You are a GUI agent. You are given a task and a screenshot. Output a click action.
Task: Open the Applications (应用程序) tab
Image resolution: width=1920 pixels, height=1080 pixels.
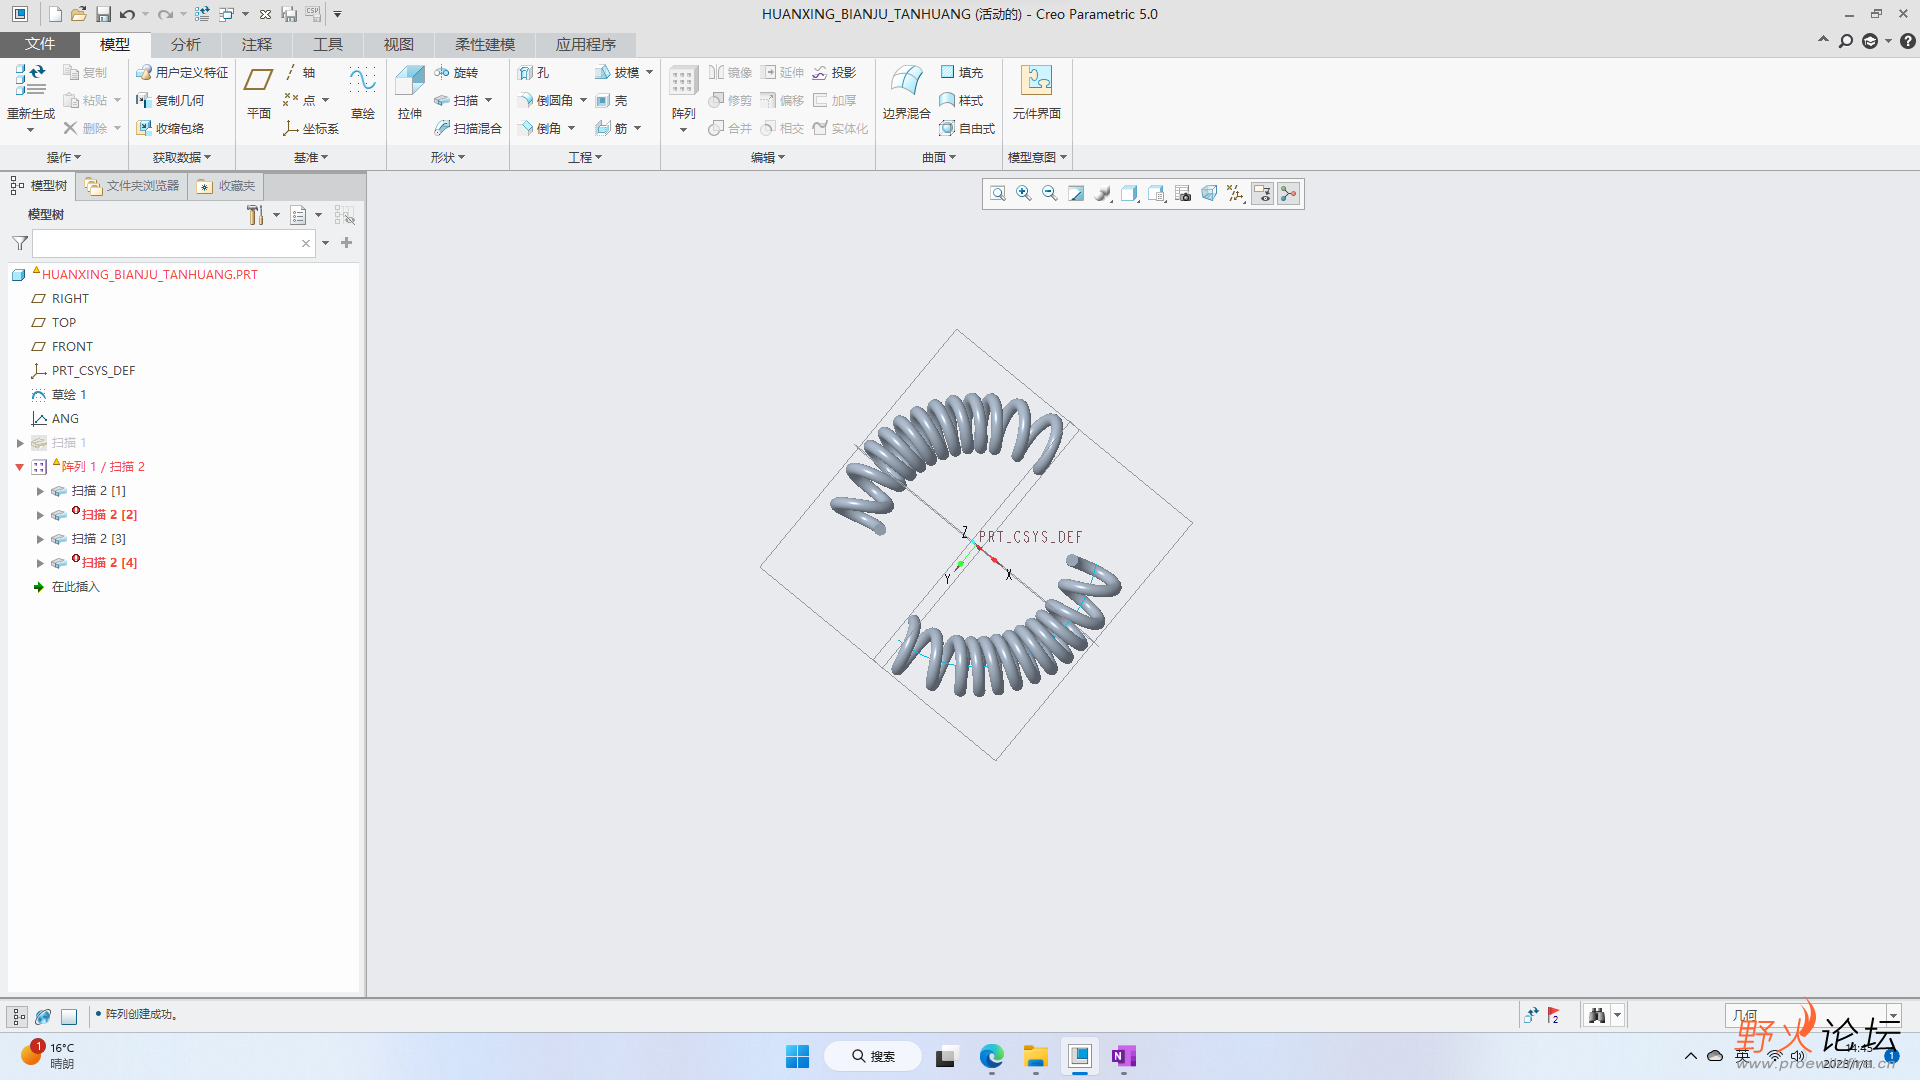click(586, 44)
